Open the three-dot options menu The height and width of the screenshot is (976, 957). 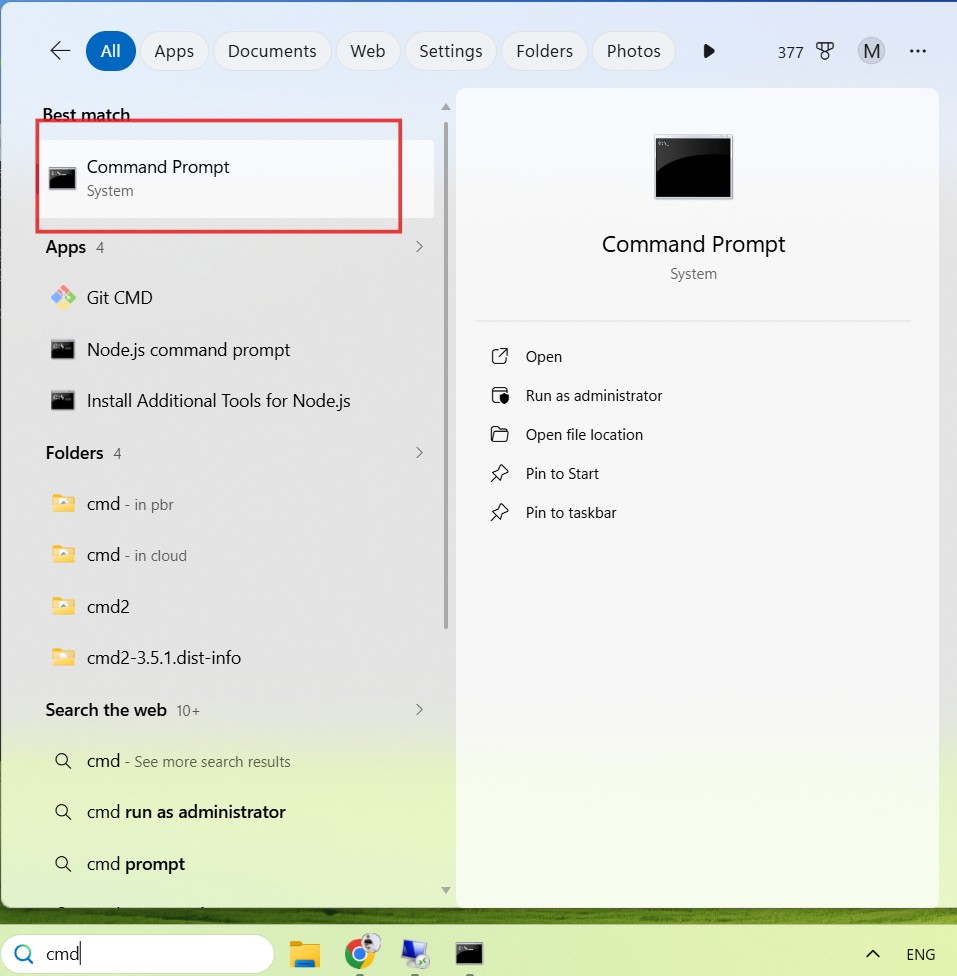click(918, 51)
